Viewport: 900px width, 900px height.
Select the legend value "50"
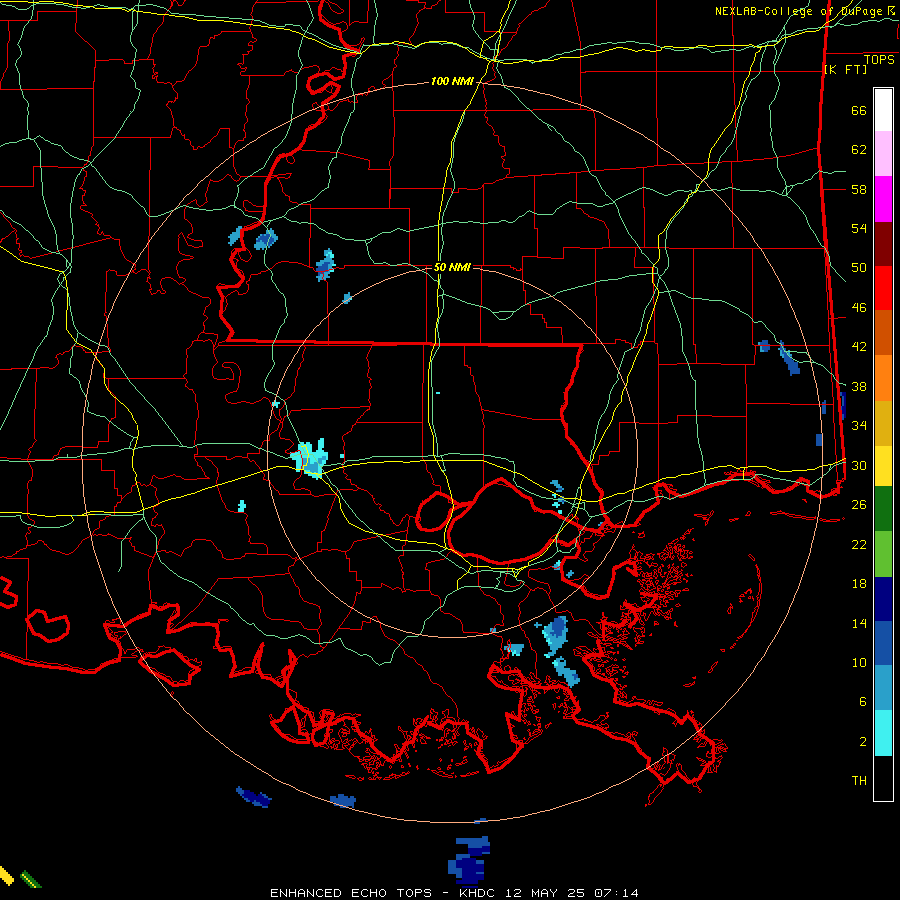pyautogui.click(x=859, y=268)
